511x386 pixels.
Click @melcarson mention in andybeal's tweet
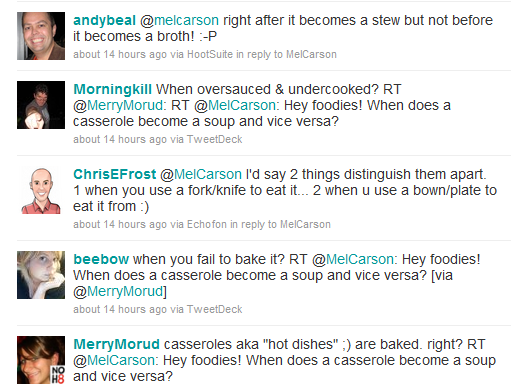tap(179, 21)
